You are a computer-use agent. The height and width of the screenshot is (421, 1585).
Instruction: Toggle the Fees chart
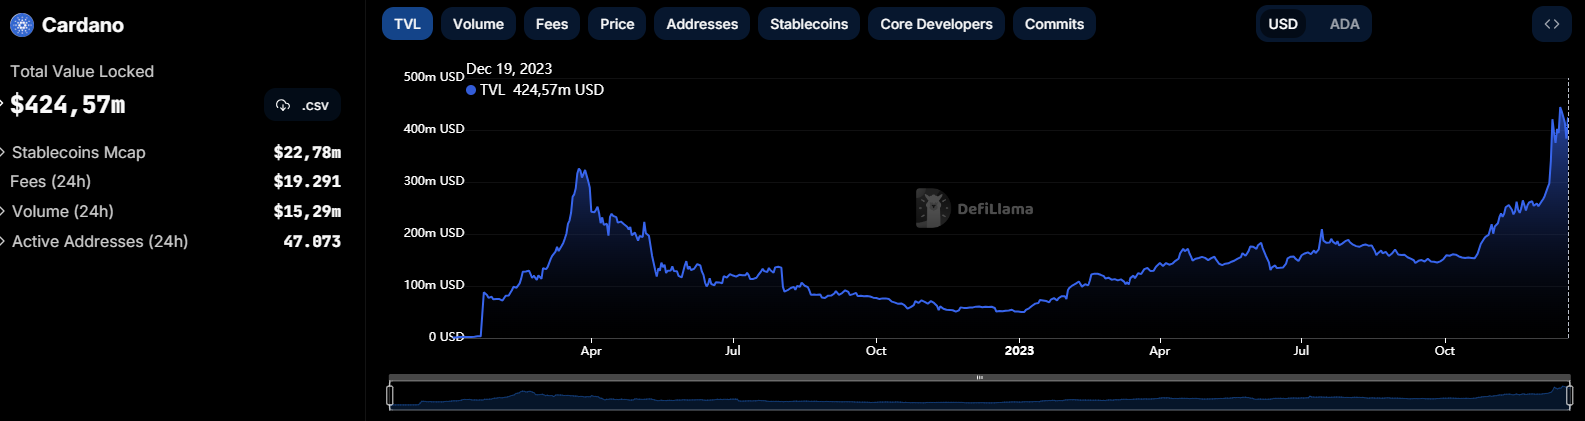[551, 24]
